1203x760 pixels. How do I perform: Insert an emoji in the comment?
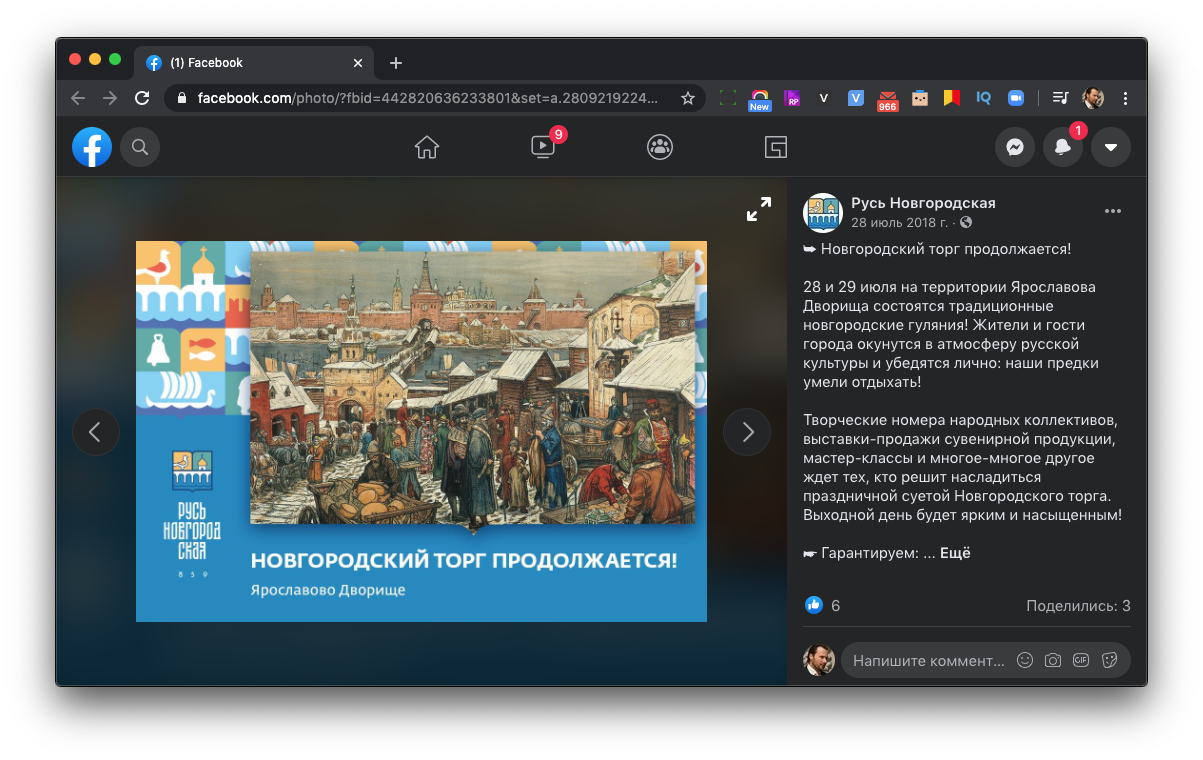tap(1025, 660)
